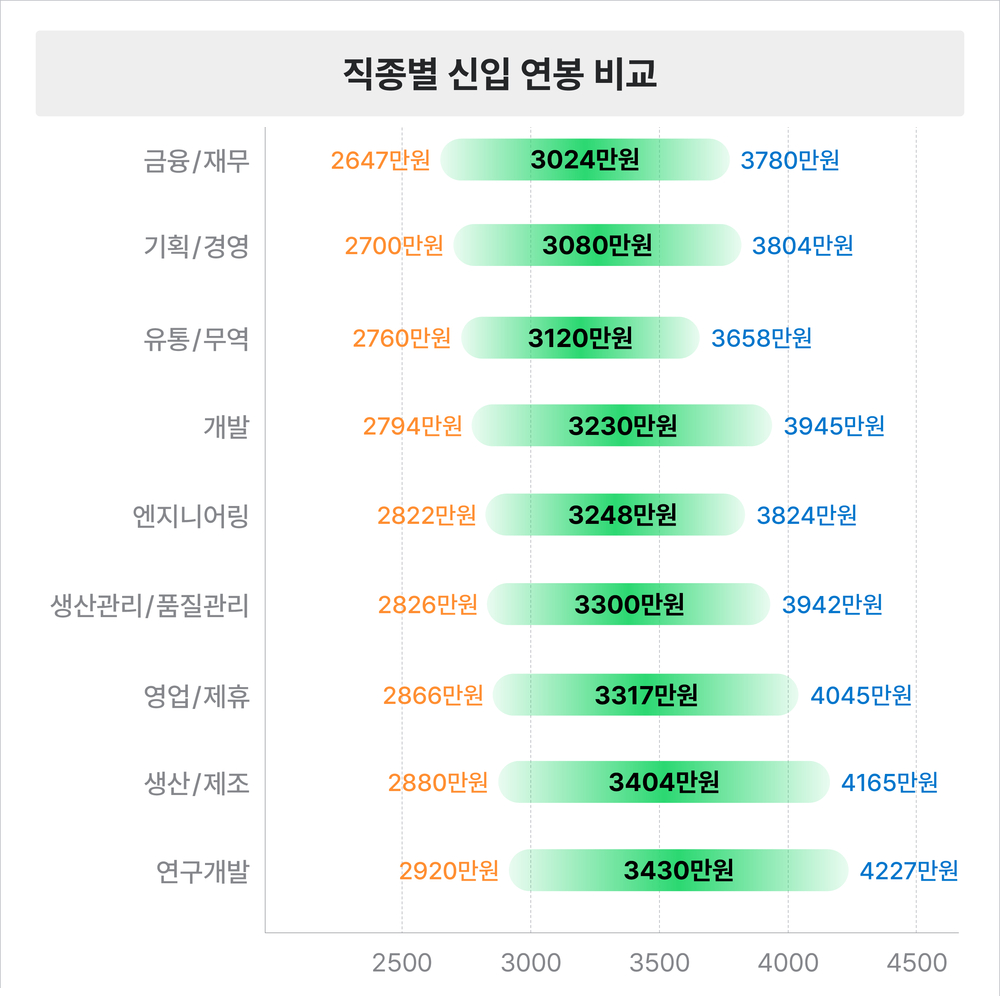Select the 영업/제휴 category label
This screenshot has height=996, width=1000.
[x=196, y=695]
